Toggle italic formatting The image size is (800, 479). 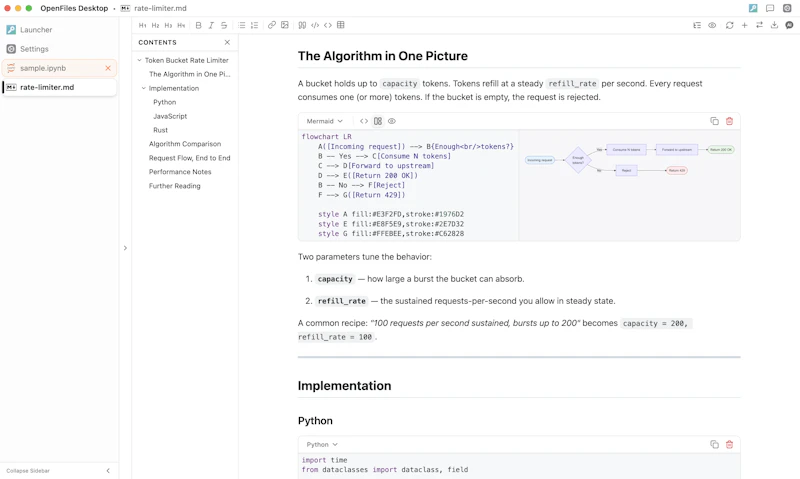coord(211,25)
